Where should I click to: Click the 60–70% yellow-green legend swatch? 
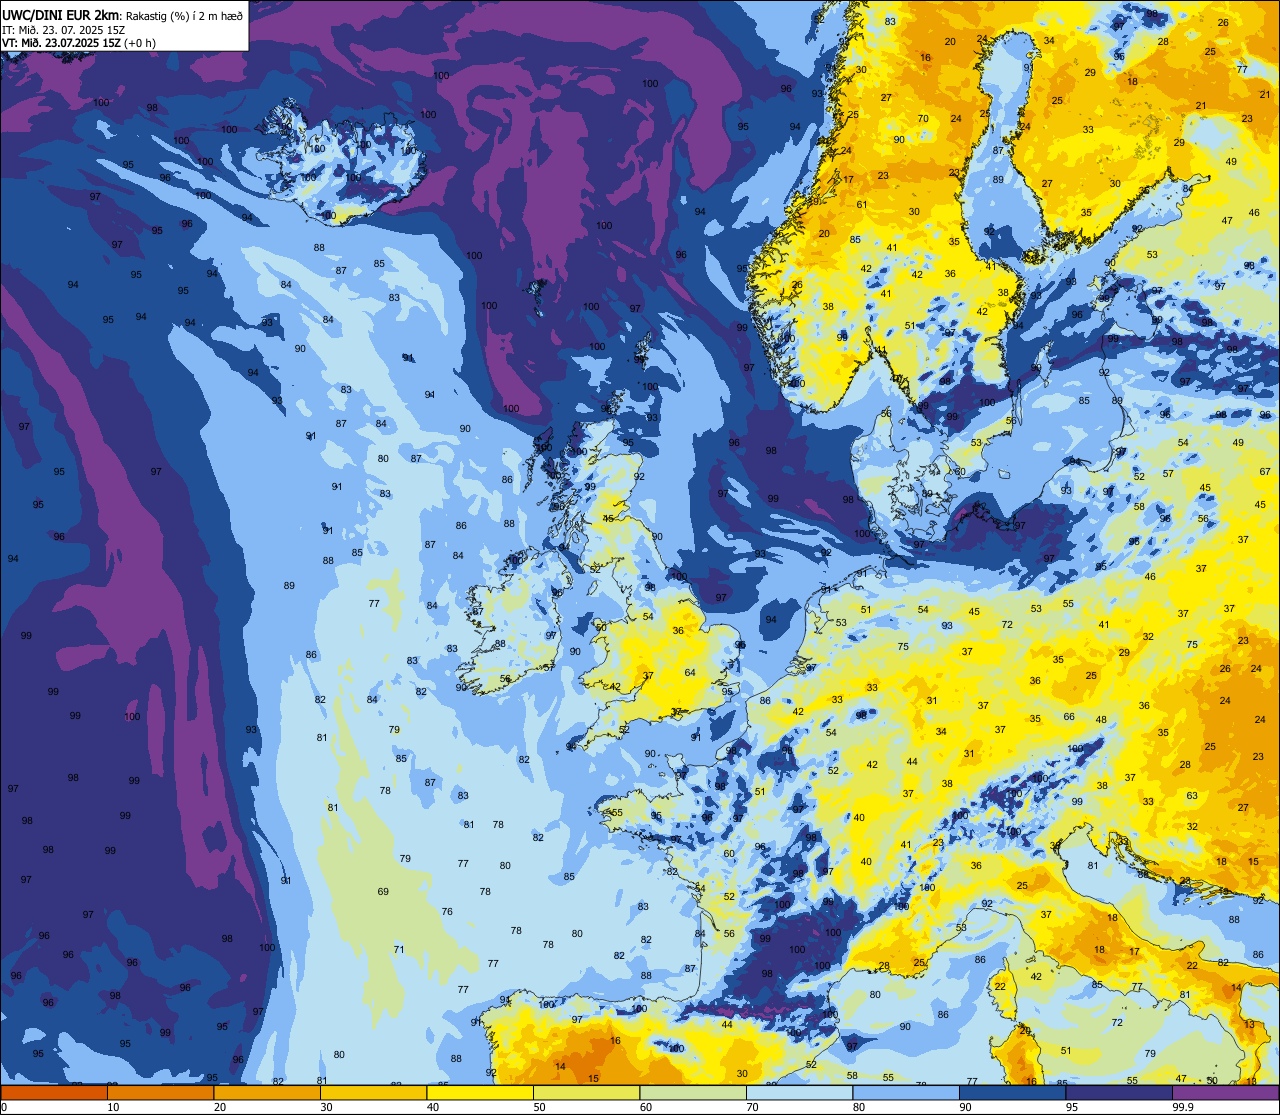[693, 1093]
